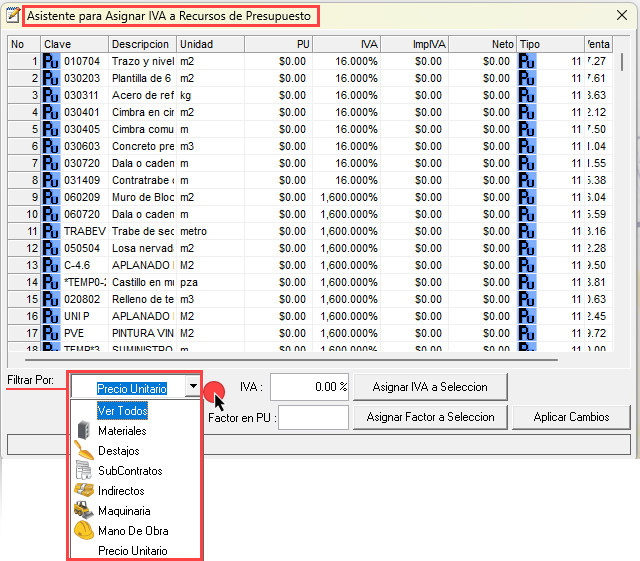The width and height of the screenshot is (640, 561).
Task: Choose the Destajos trowel icon option
Action: pos(84,450)
